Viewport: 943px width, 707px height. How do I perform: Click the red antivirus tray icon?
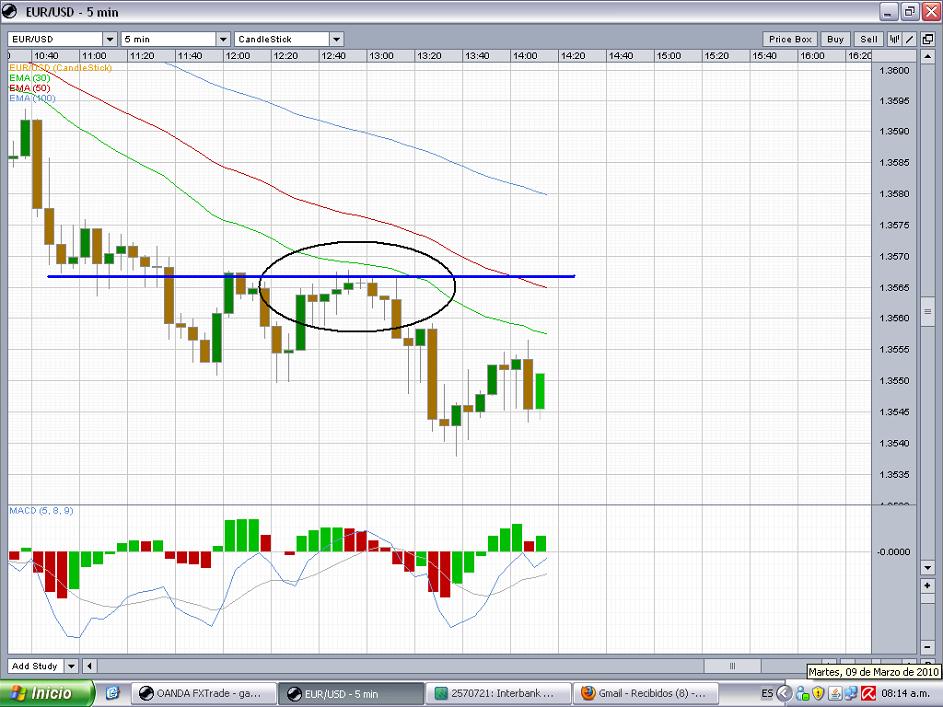coord(870,692)
